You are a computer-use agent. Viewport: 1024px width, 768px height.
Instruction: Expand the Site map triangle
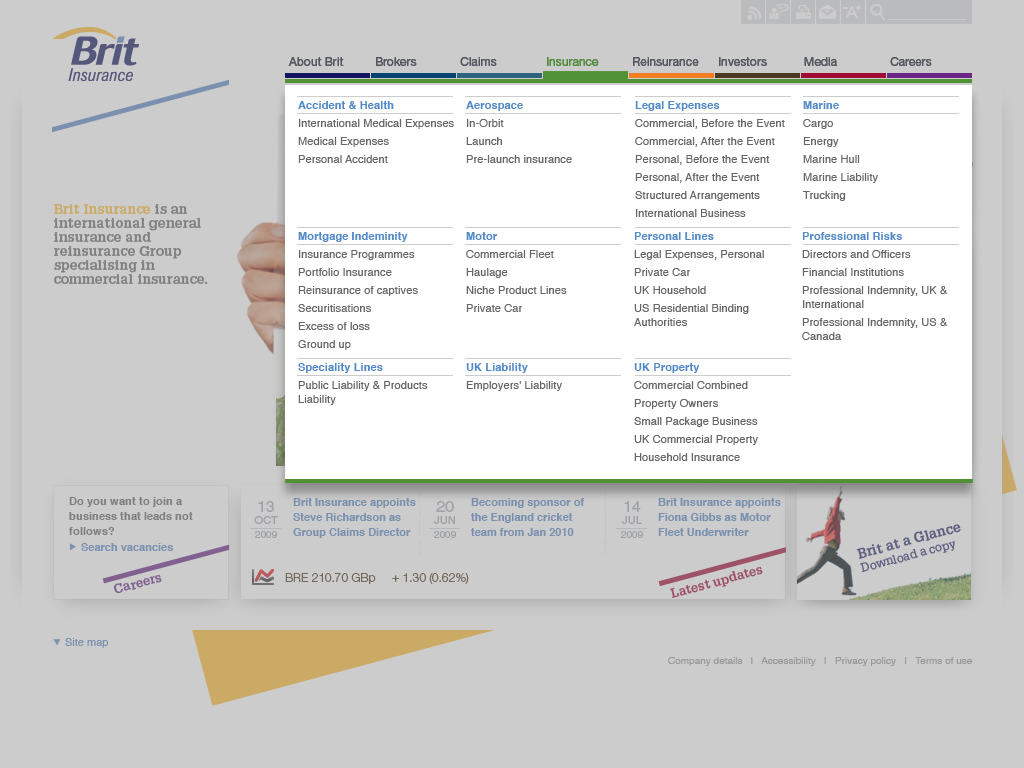coord(57,642)
